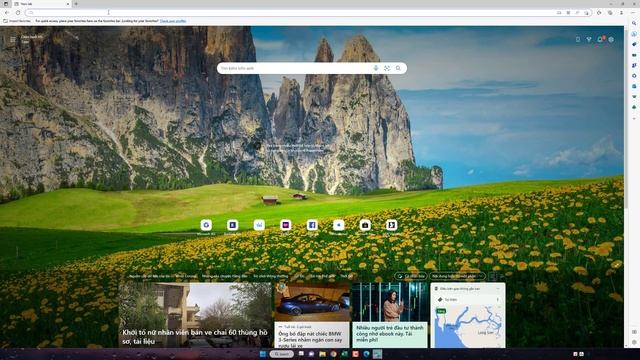
Task: Open Microsoft Edge from taskbar
Action: coord(367,354)
